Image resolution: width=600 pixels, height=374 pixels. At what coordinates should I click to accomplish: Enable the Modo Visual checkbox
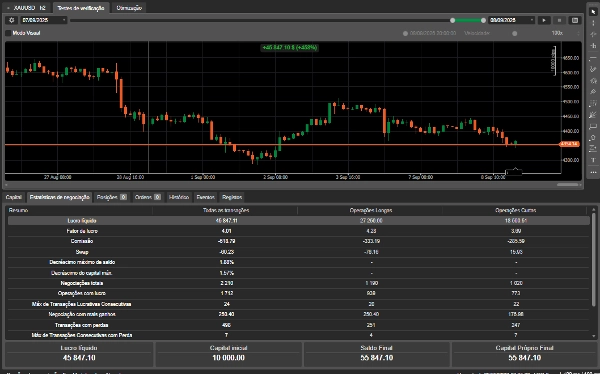click(8, 33)
